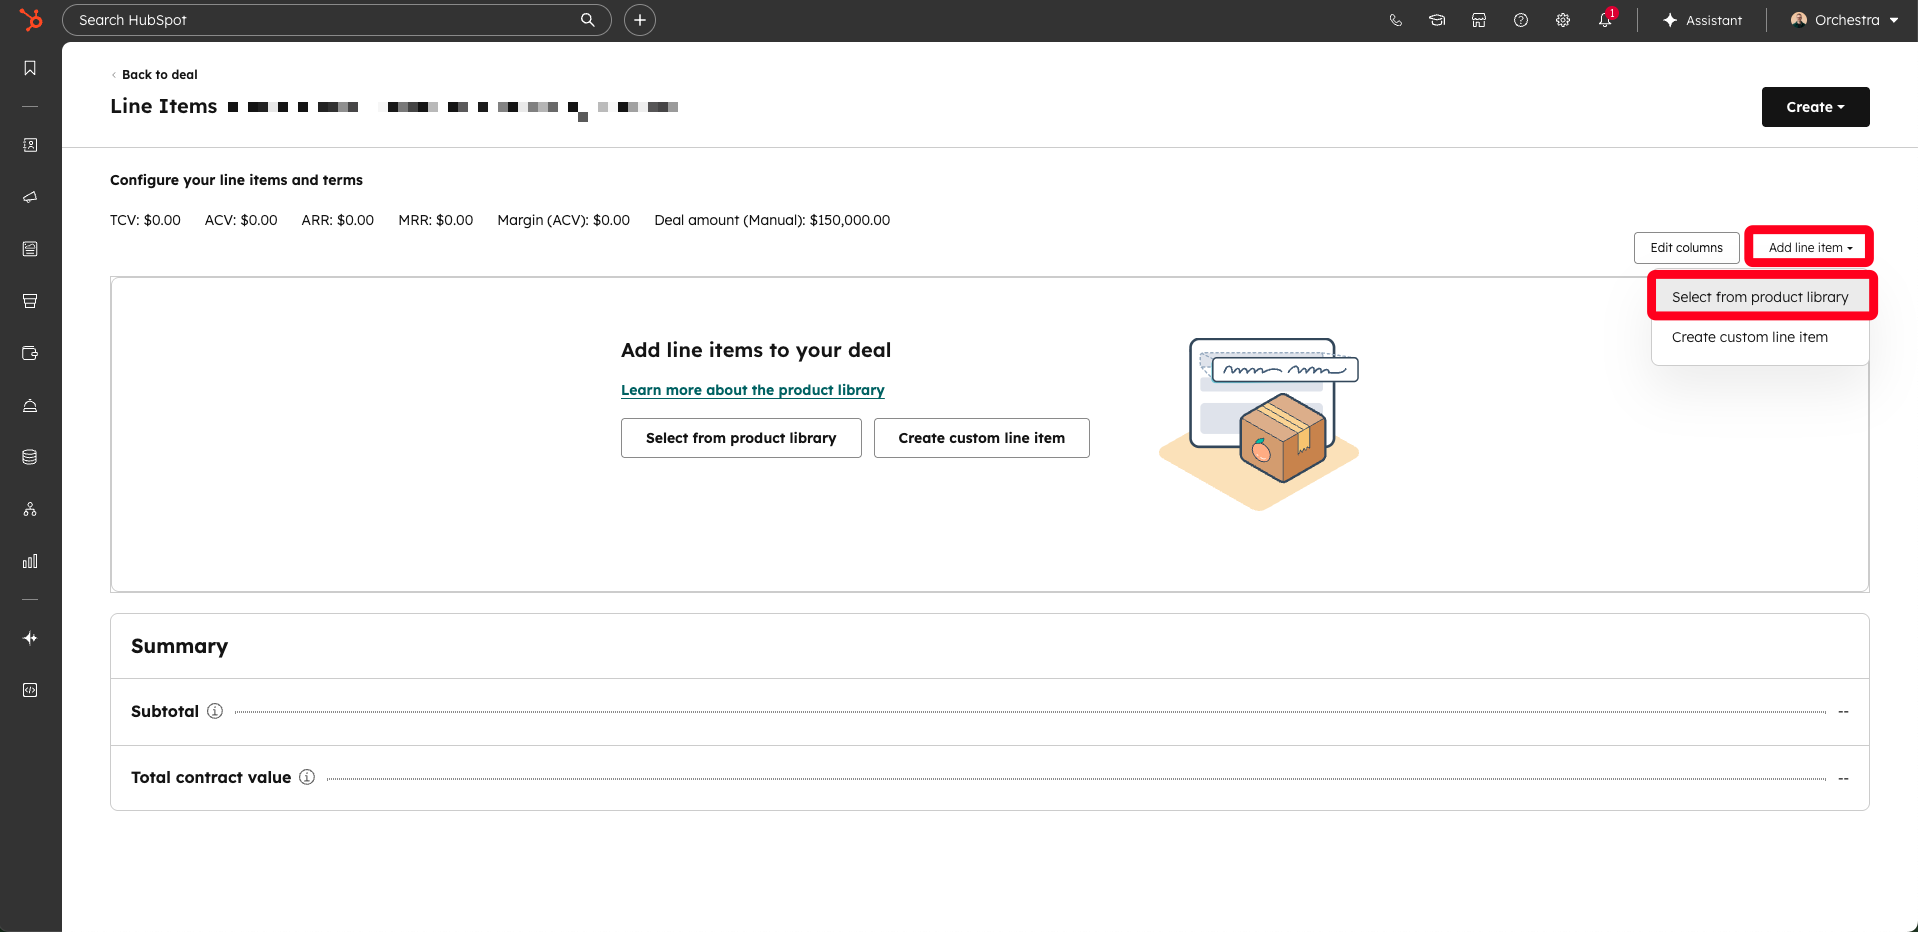Click into the Search HubSpot field
The height and width of the screenshot is (932, 1918).
[325, 20]
